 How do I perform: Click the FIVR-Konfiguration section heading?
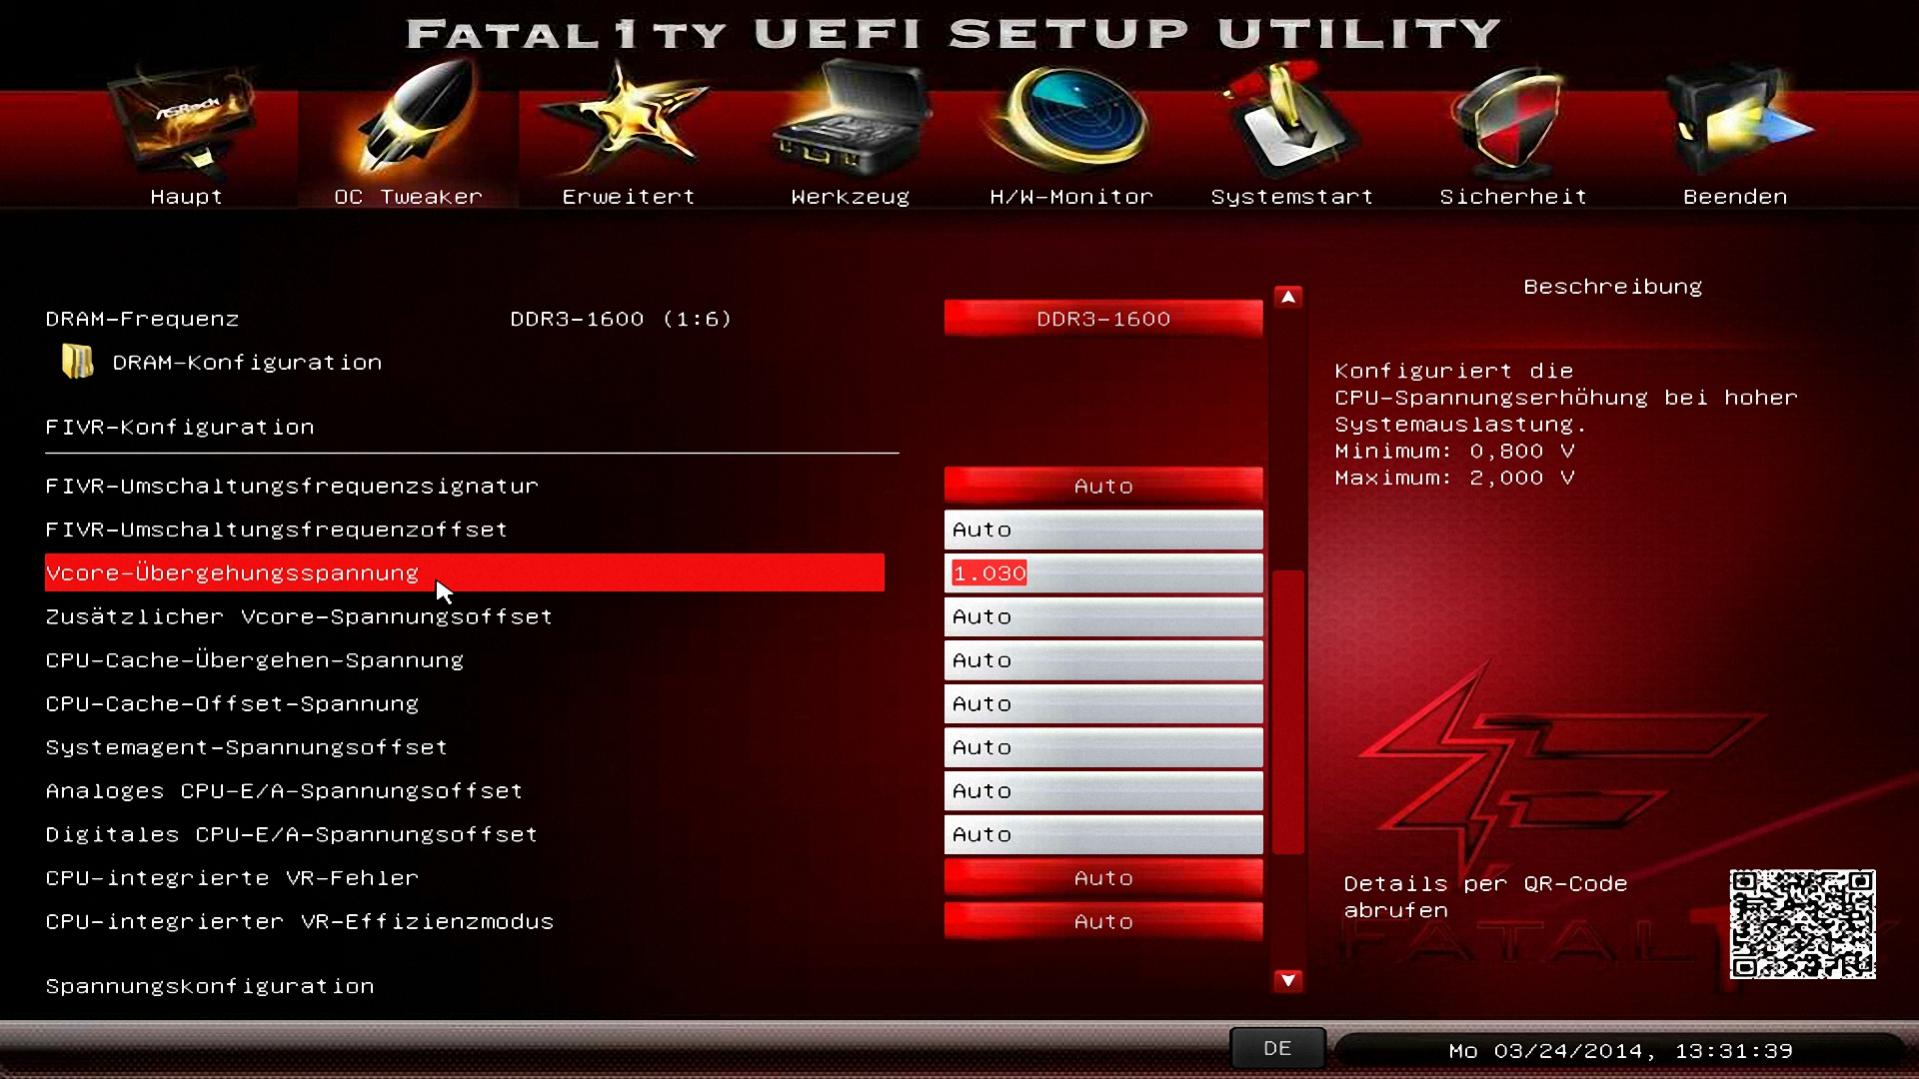pos(180,427)
